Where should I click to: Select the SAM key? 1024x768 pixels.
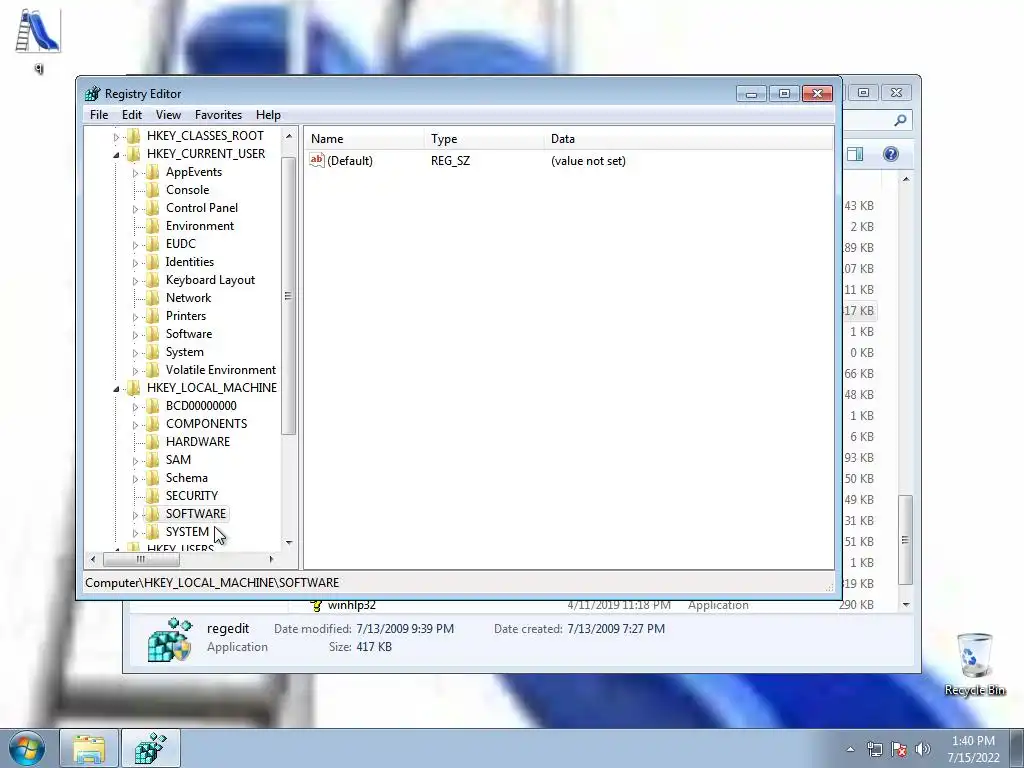click(178, 460)
